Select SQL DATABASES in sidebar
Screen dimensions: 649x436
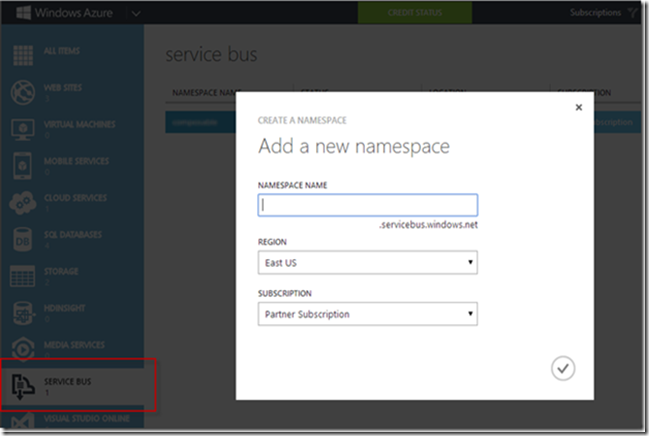(73, 235)
